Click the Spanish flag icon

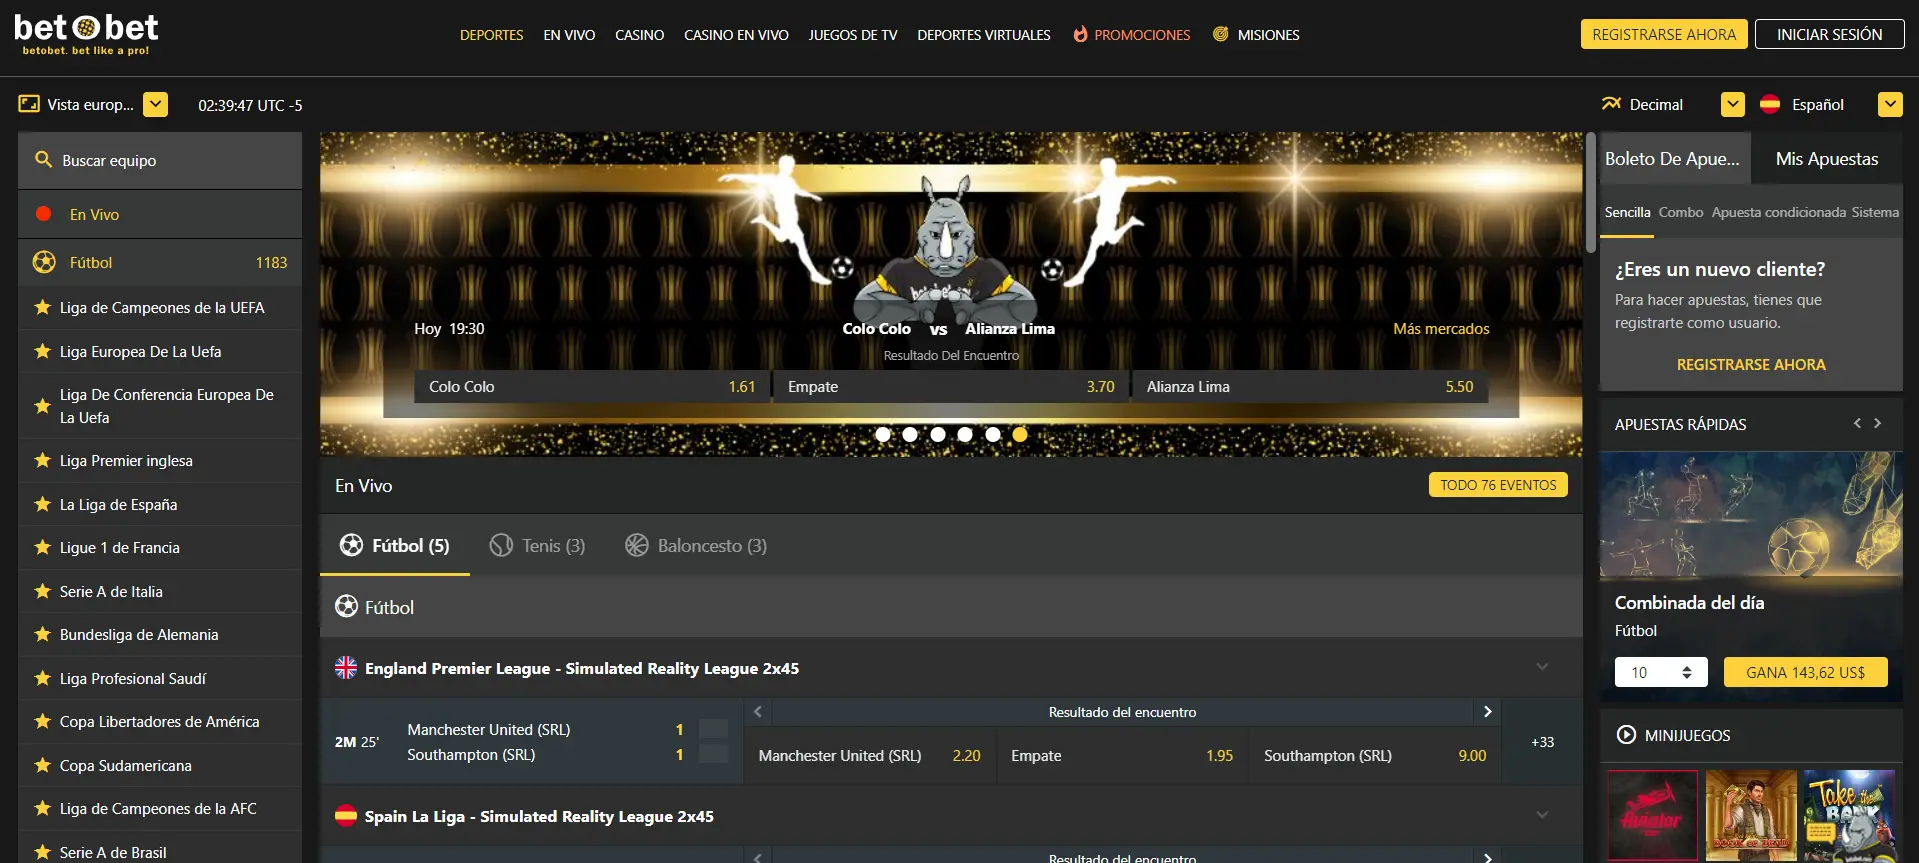point(1770,104)
